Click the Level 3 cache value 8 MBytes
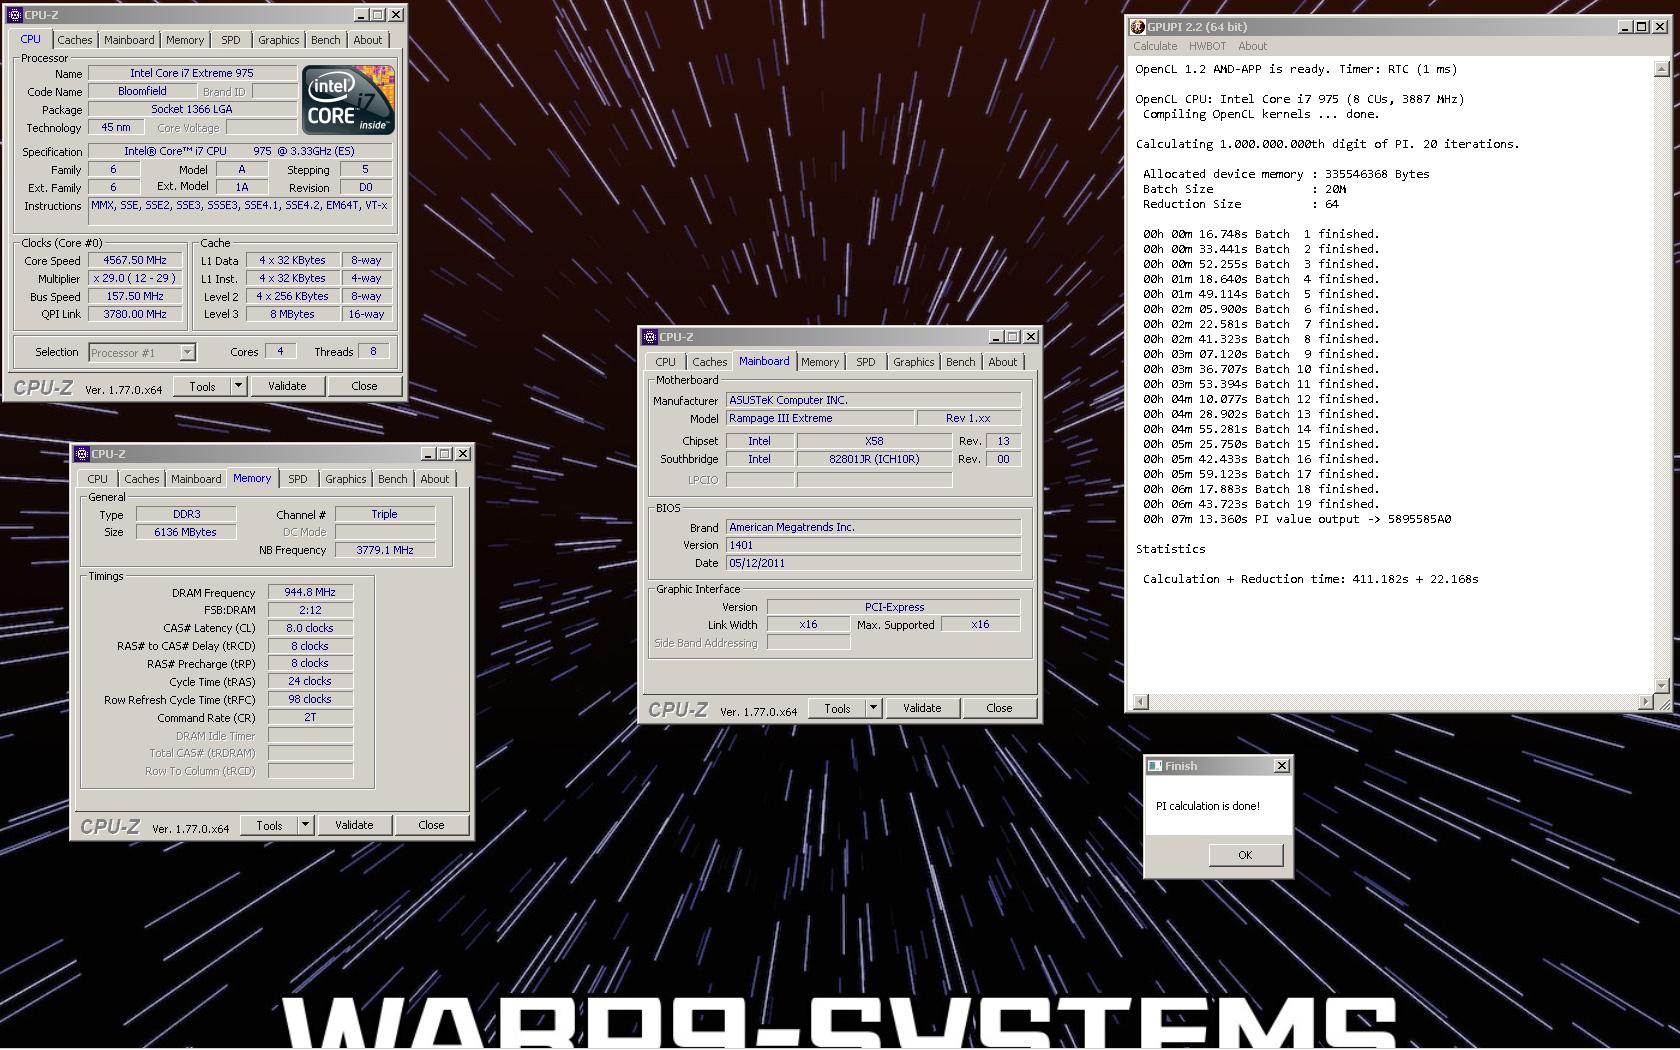This screenshot has width=1680, height=1050. click(x=292, y=314)
